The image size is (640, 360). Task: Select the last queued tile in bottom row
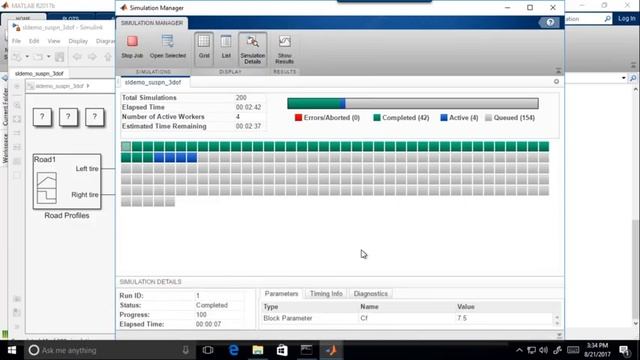[x=170, y=201]
